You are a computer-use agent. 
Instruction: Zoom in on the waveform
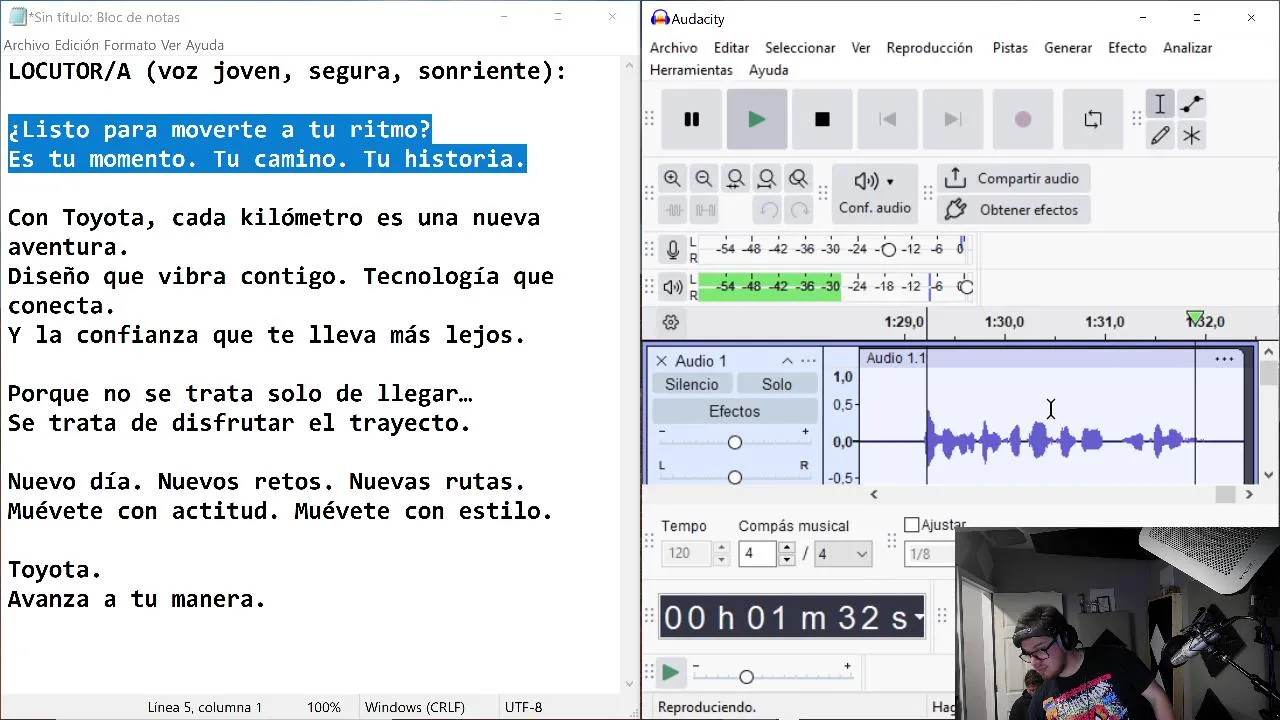(672, 179)
